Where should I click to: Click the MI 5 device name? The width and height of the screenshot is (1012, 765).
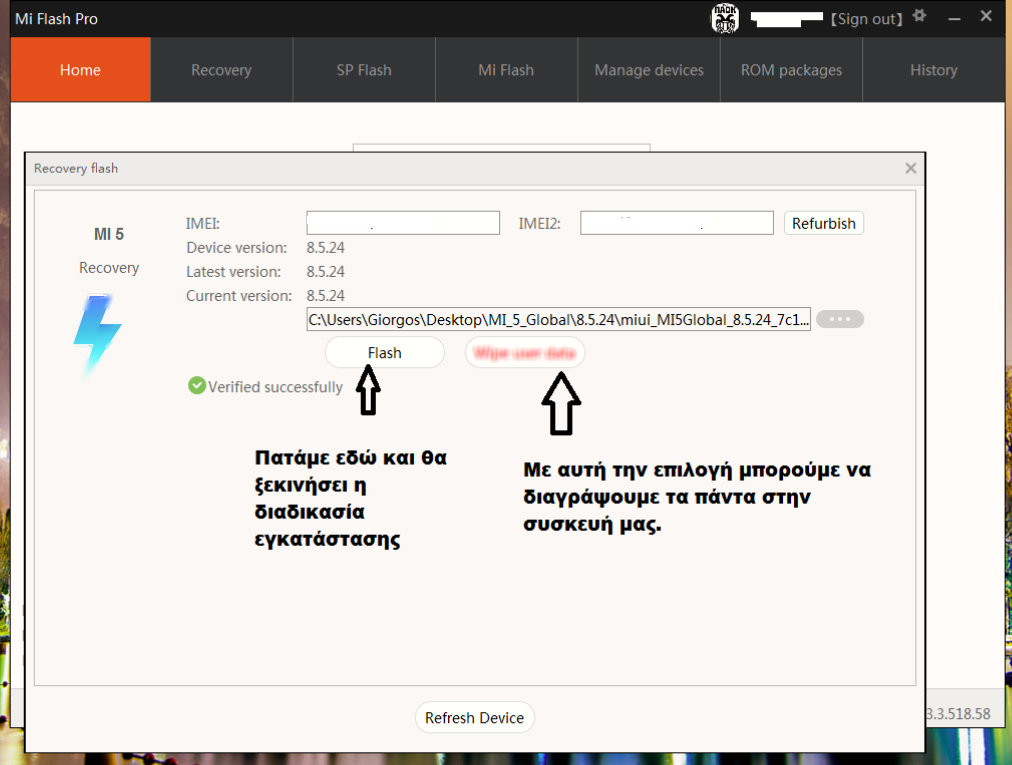click(x=109, y=234)
